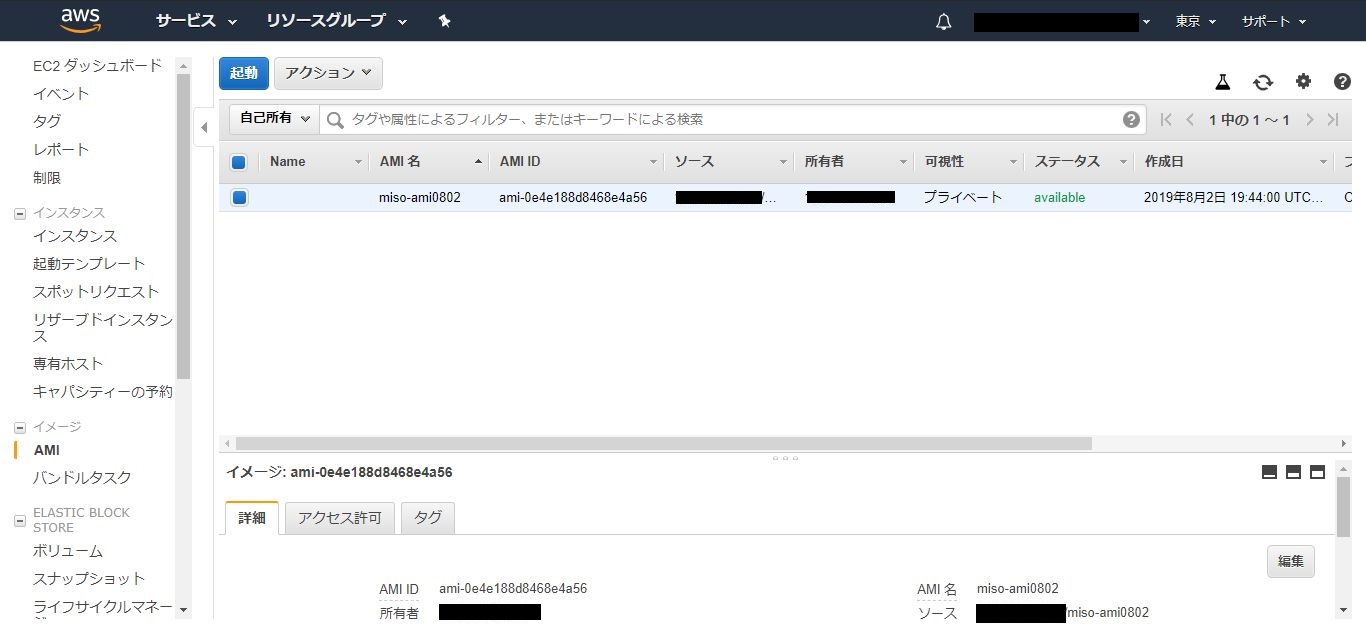Uncheck the miso-ami0802 row checkbox
This screenshot has height=625, width=1366.
tap(239, 197)
